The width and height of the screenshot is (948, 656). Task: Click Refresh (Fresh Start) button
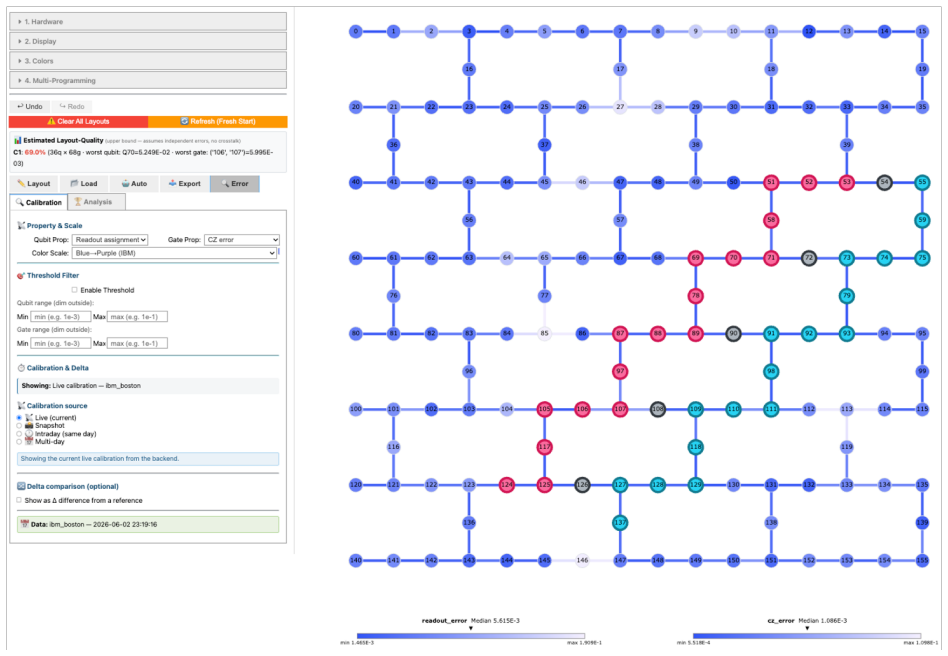218,122
